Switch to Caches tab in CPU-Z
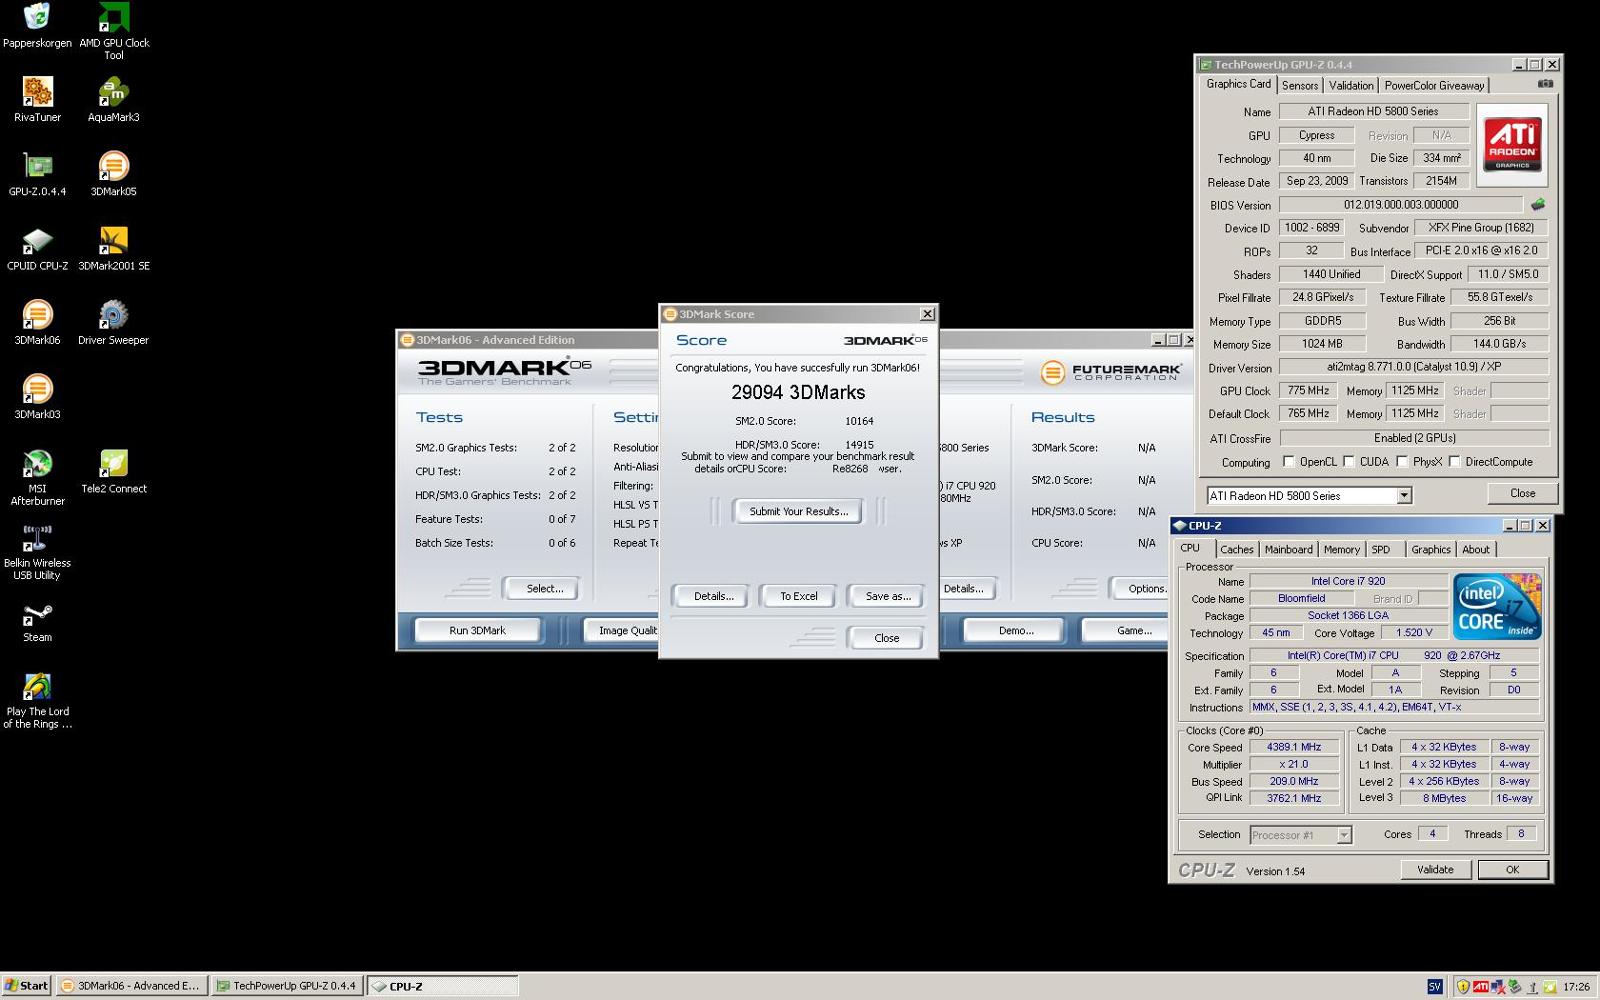The image size is (1600, 1000). 1237,549
